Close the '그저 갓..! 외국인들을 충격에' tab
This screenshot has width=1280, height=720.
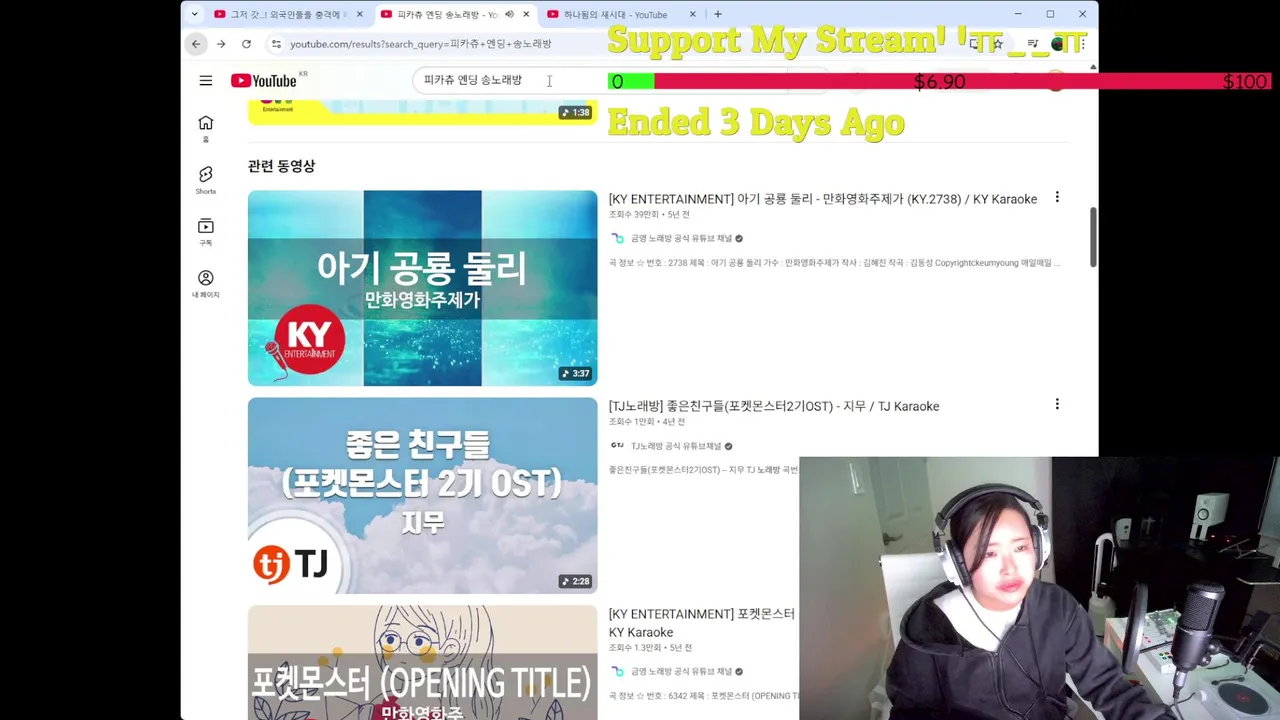[x=359, y=14]
